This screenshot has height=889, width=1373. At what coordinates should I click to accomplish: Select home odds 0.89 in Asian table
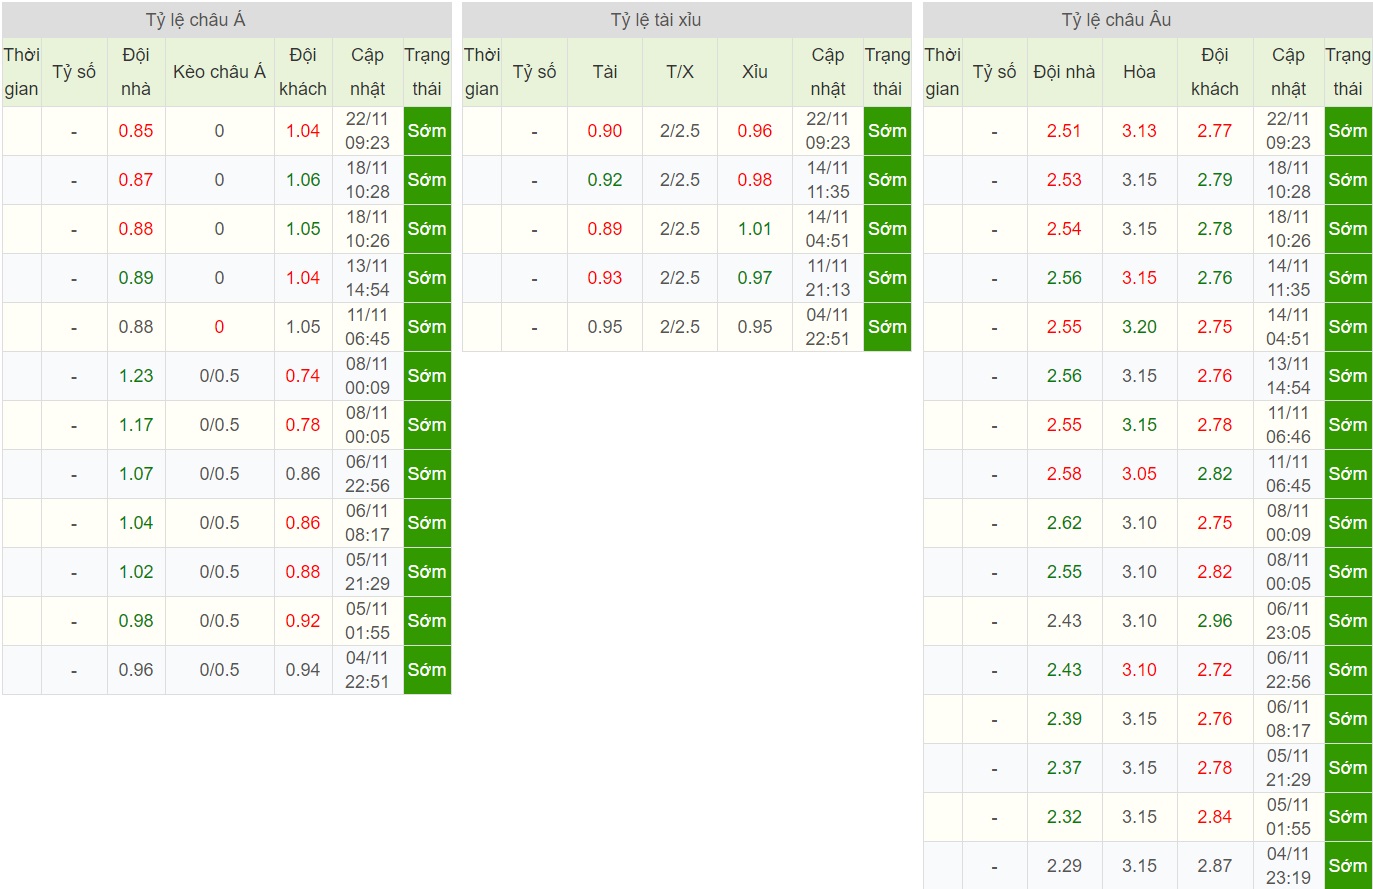(136, 278)
